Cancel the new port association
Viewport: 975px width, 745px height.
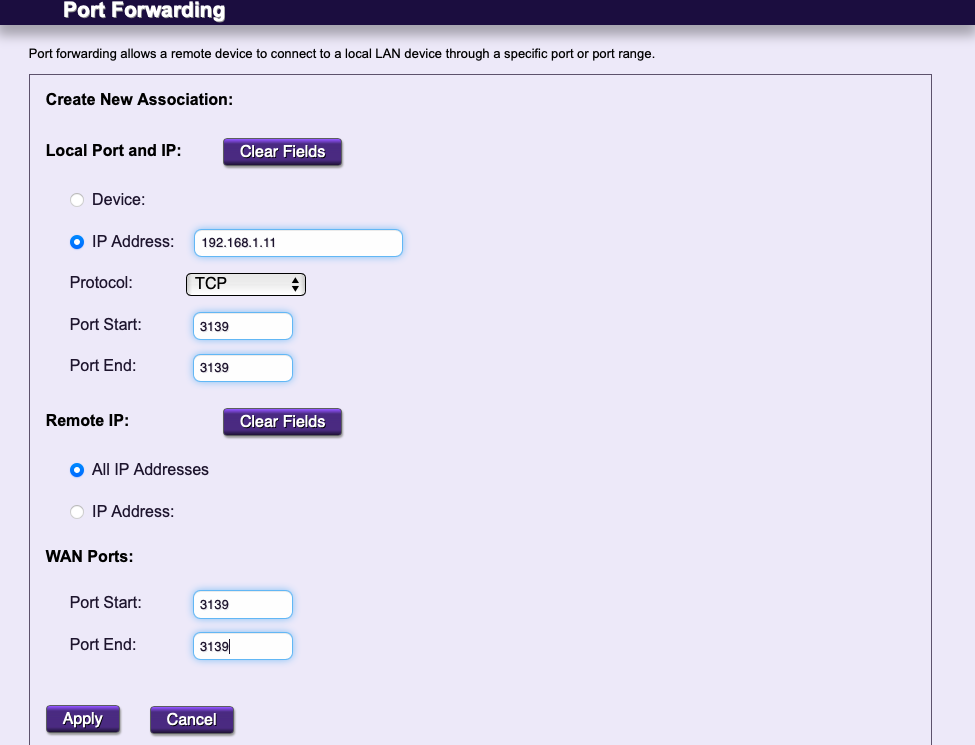191,719
